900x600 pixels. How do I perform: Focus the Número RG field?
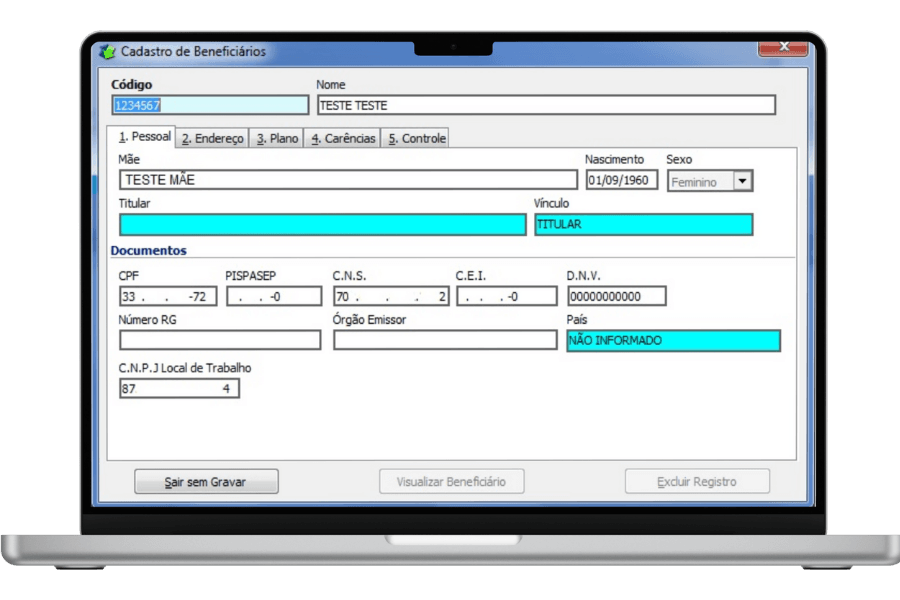[x=220, y=340]
